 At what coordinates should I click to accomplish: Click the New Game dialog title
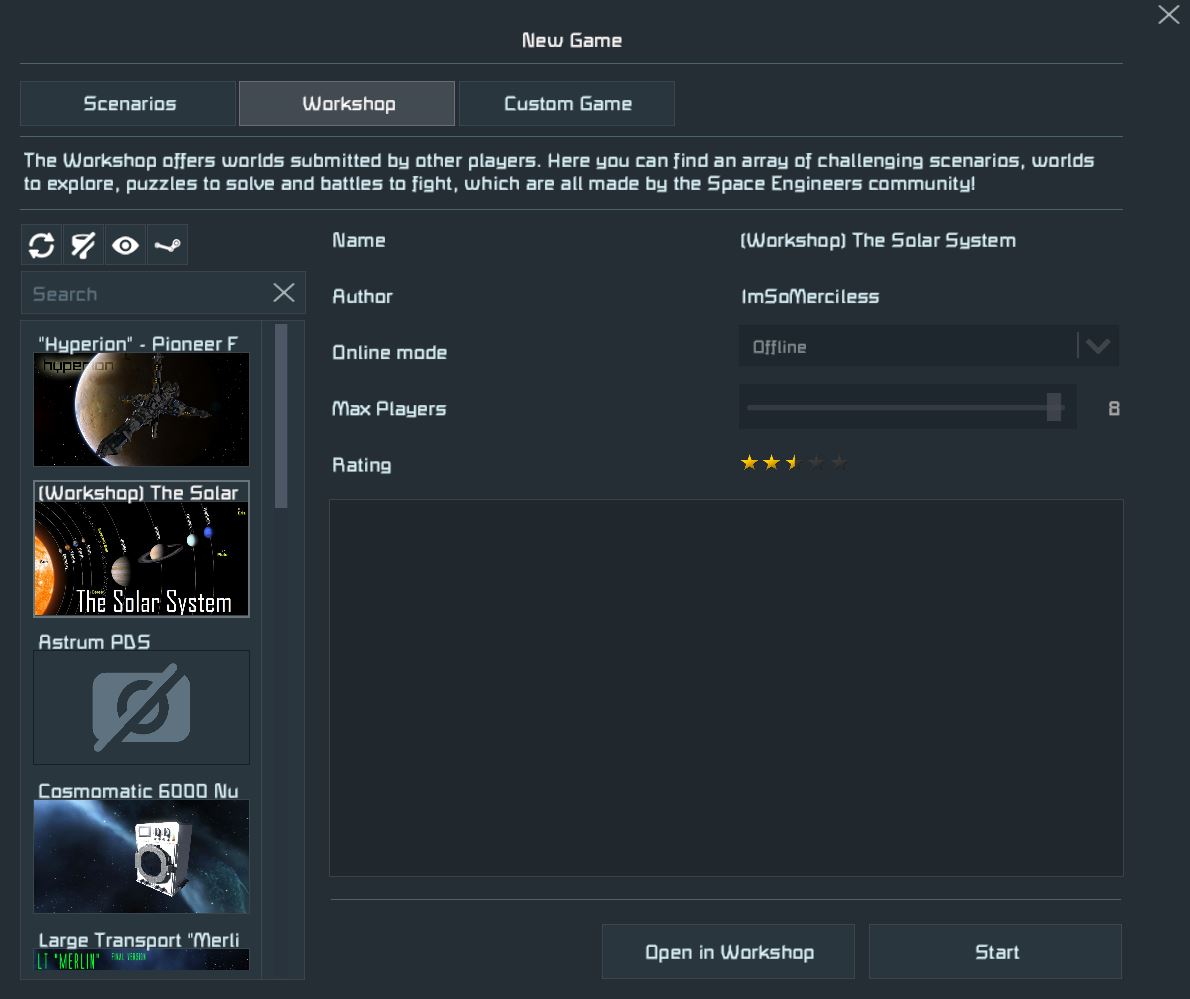571,40
